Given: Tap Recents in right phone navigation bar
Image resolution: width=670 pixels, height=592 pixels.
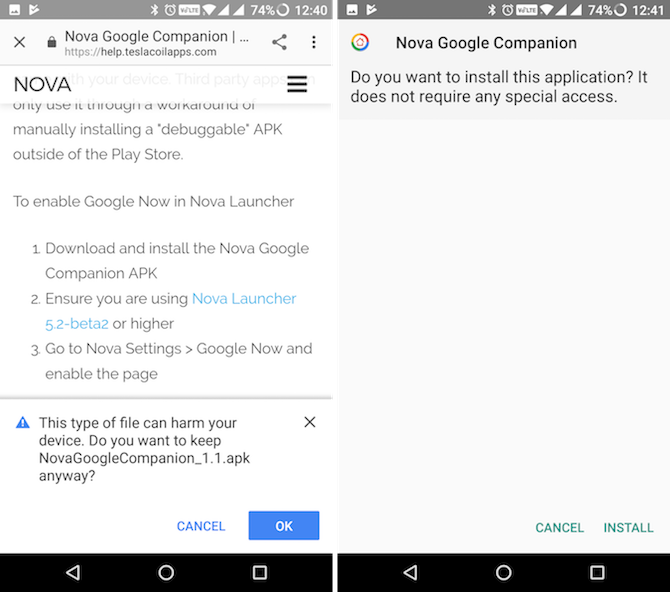Looking at the screenshot, I should coord(597,572).
